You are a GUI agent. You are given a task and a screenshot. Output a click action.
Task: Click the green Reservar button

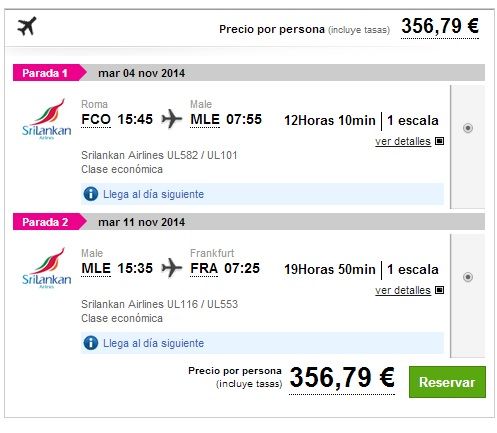(447, 382)
